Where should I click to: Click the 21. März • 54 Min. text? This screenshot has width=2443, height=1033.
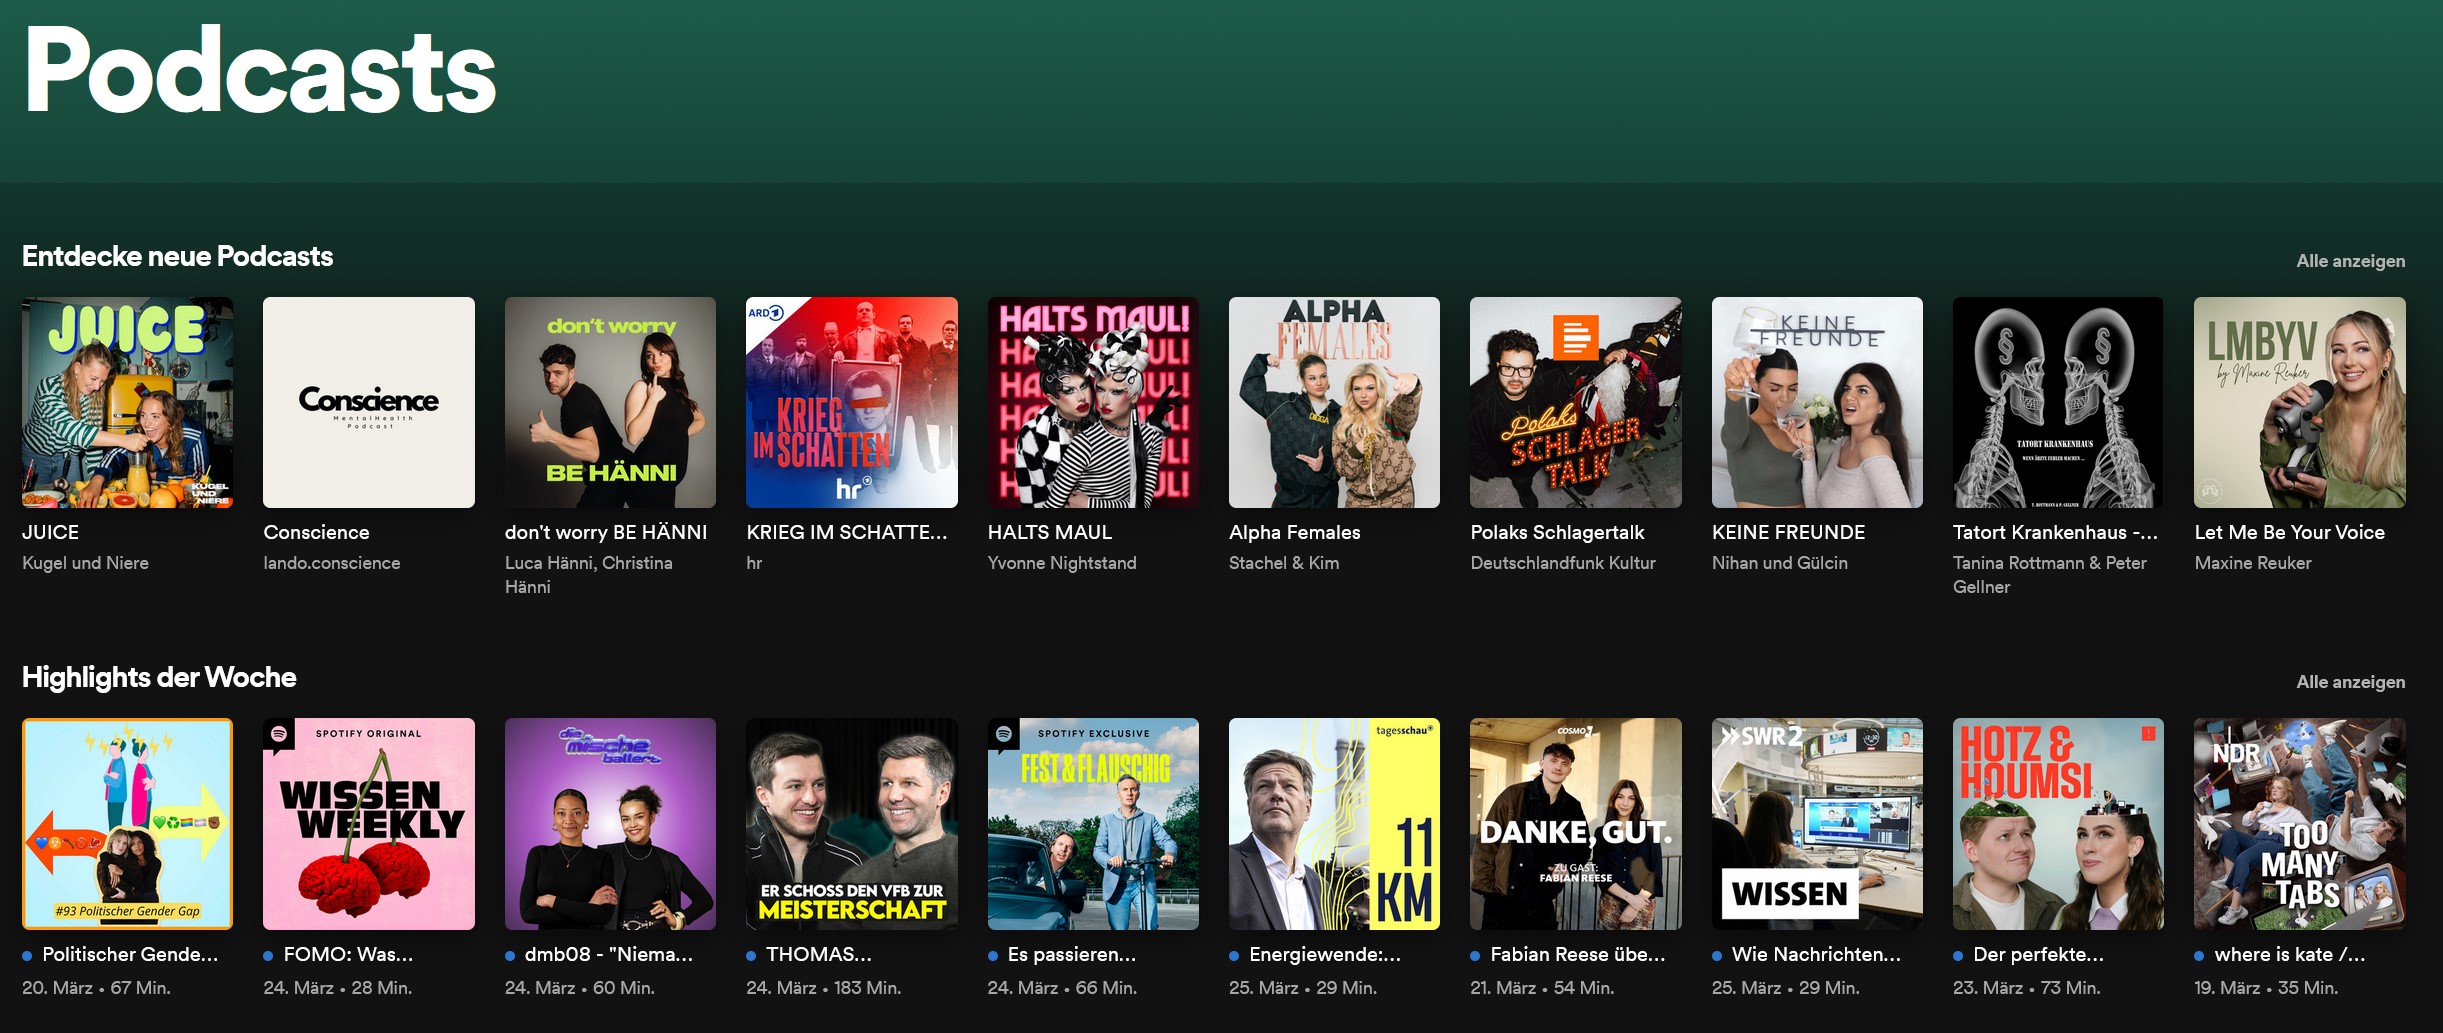[1542, 988]
